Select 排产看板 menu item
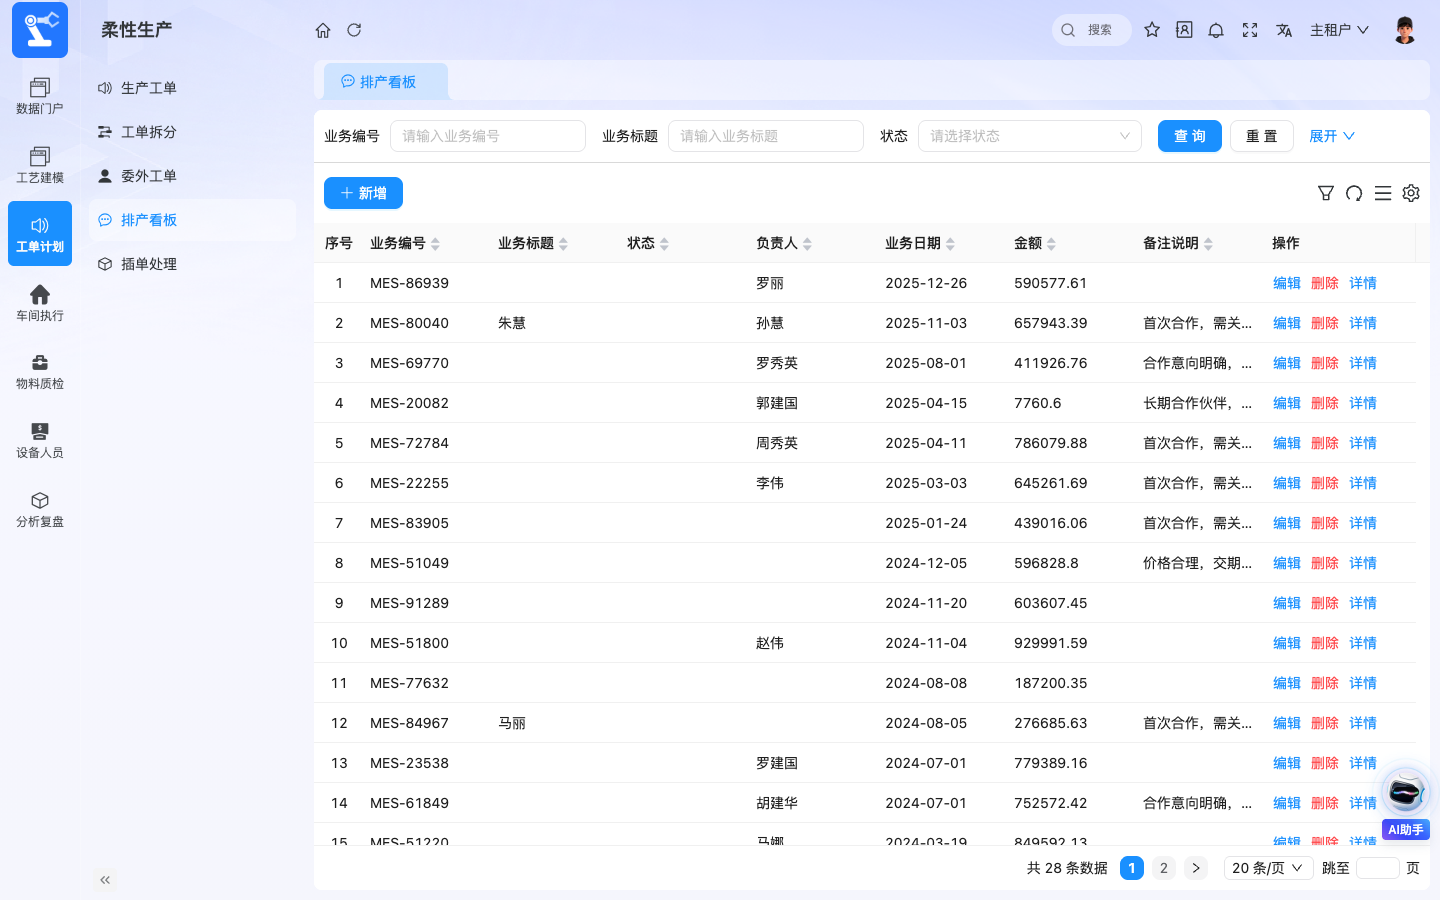1440x900 pixels. [x=192, y=220]
